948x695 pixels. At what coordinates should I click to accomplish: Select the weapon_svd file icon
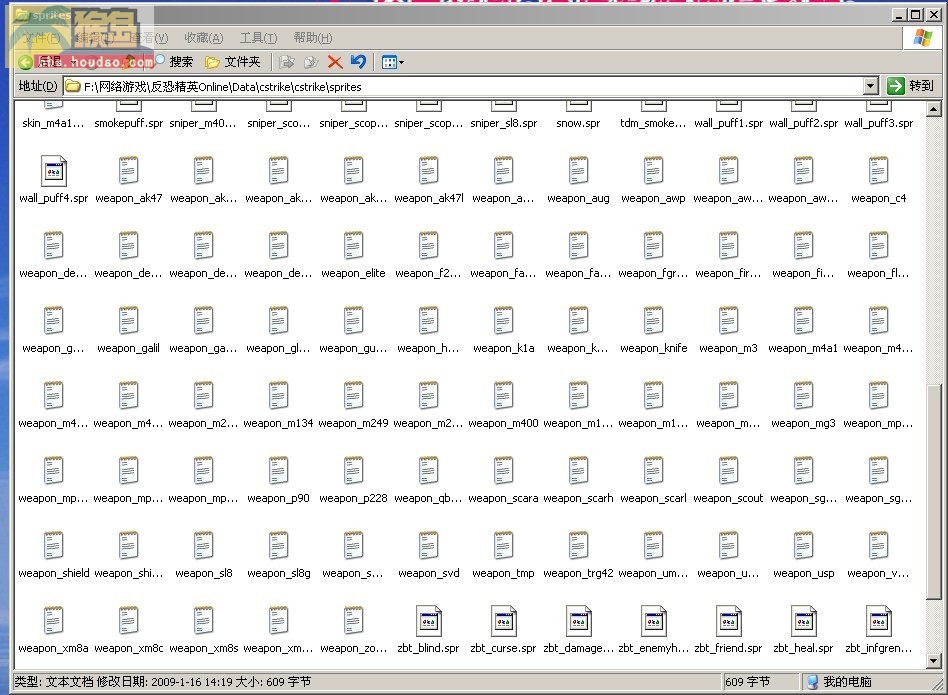tap(428, 546)
